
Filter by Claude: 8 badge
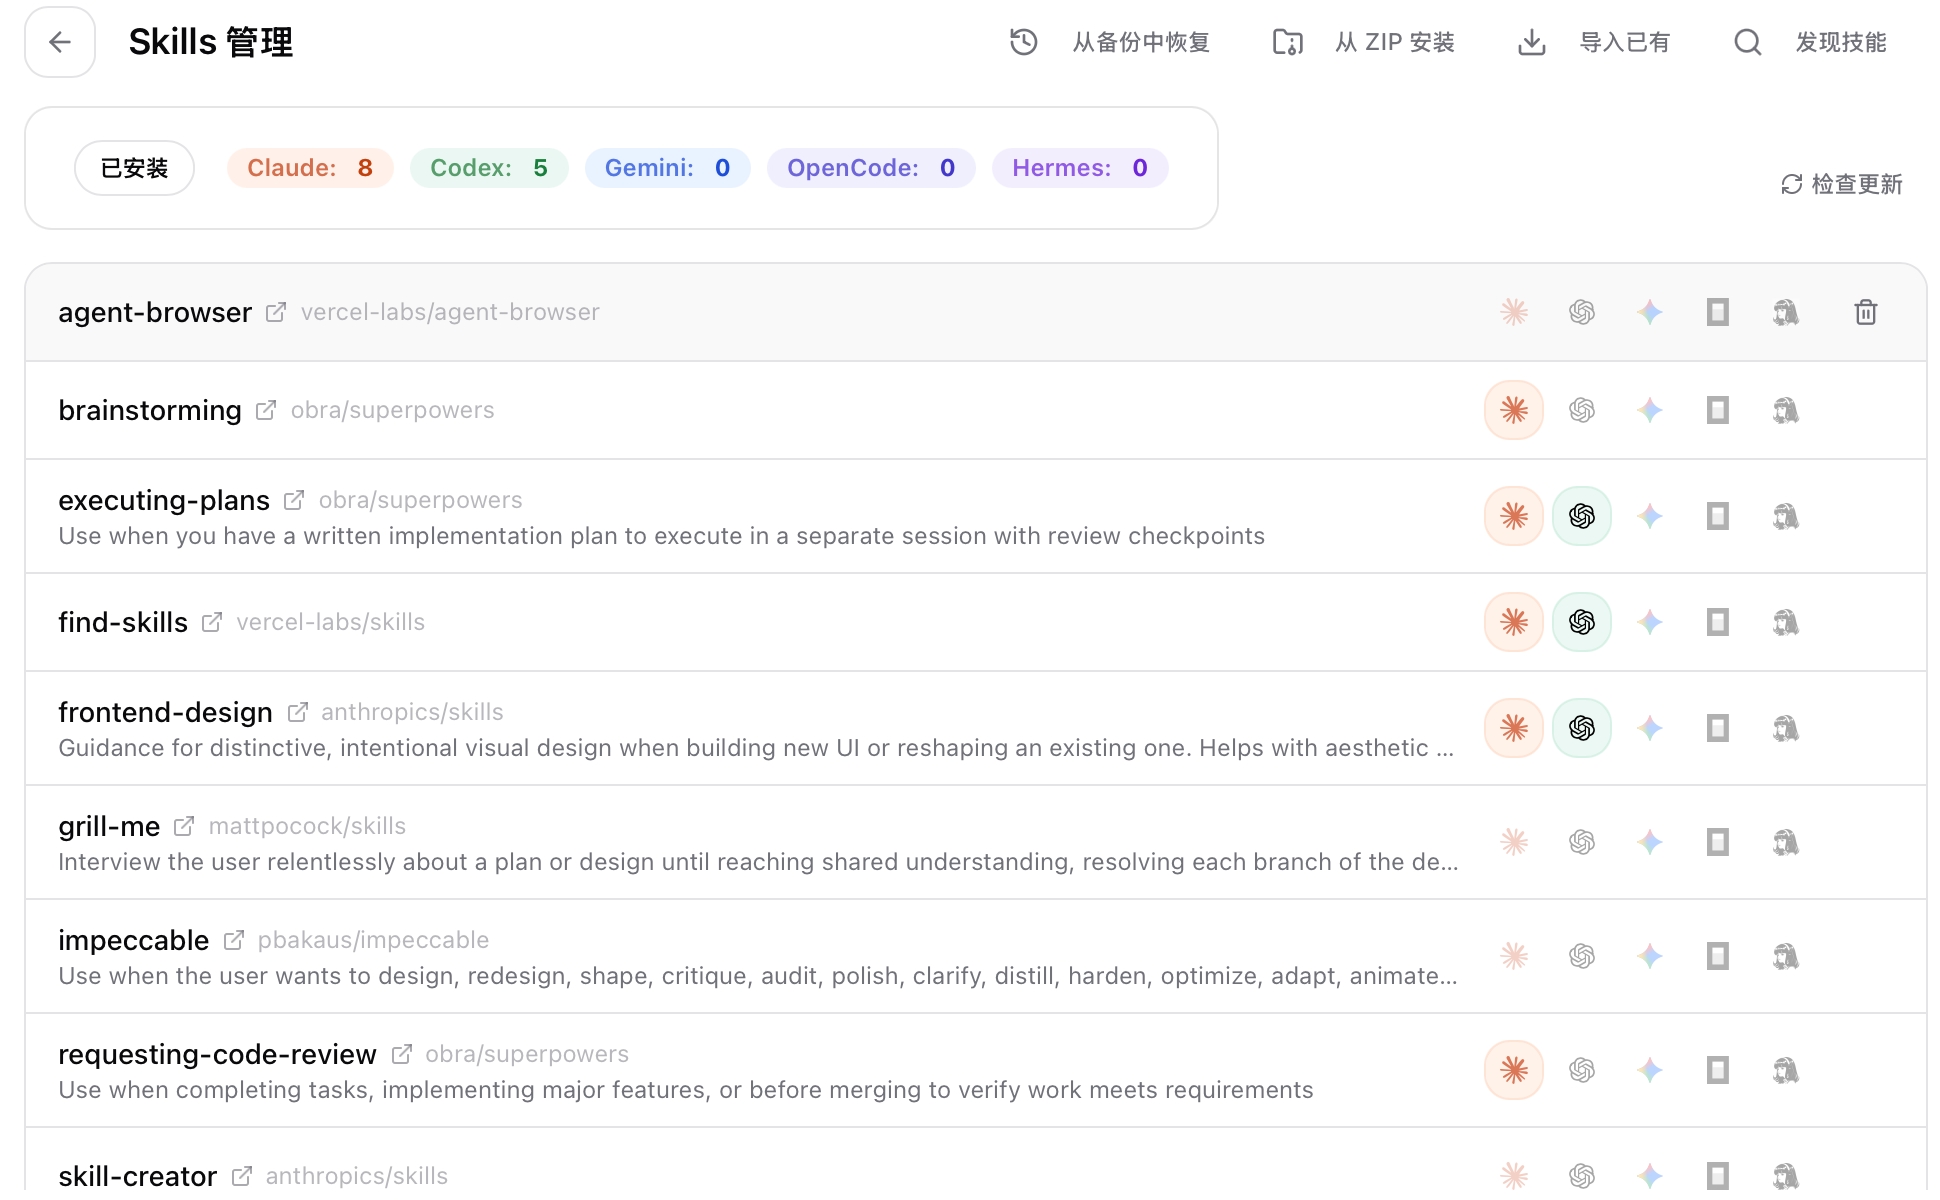310,168
